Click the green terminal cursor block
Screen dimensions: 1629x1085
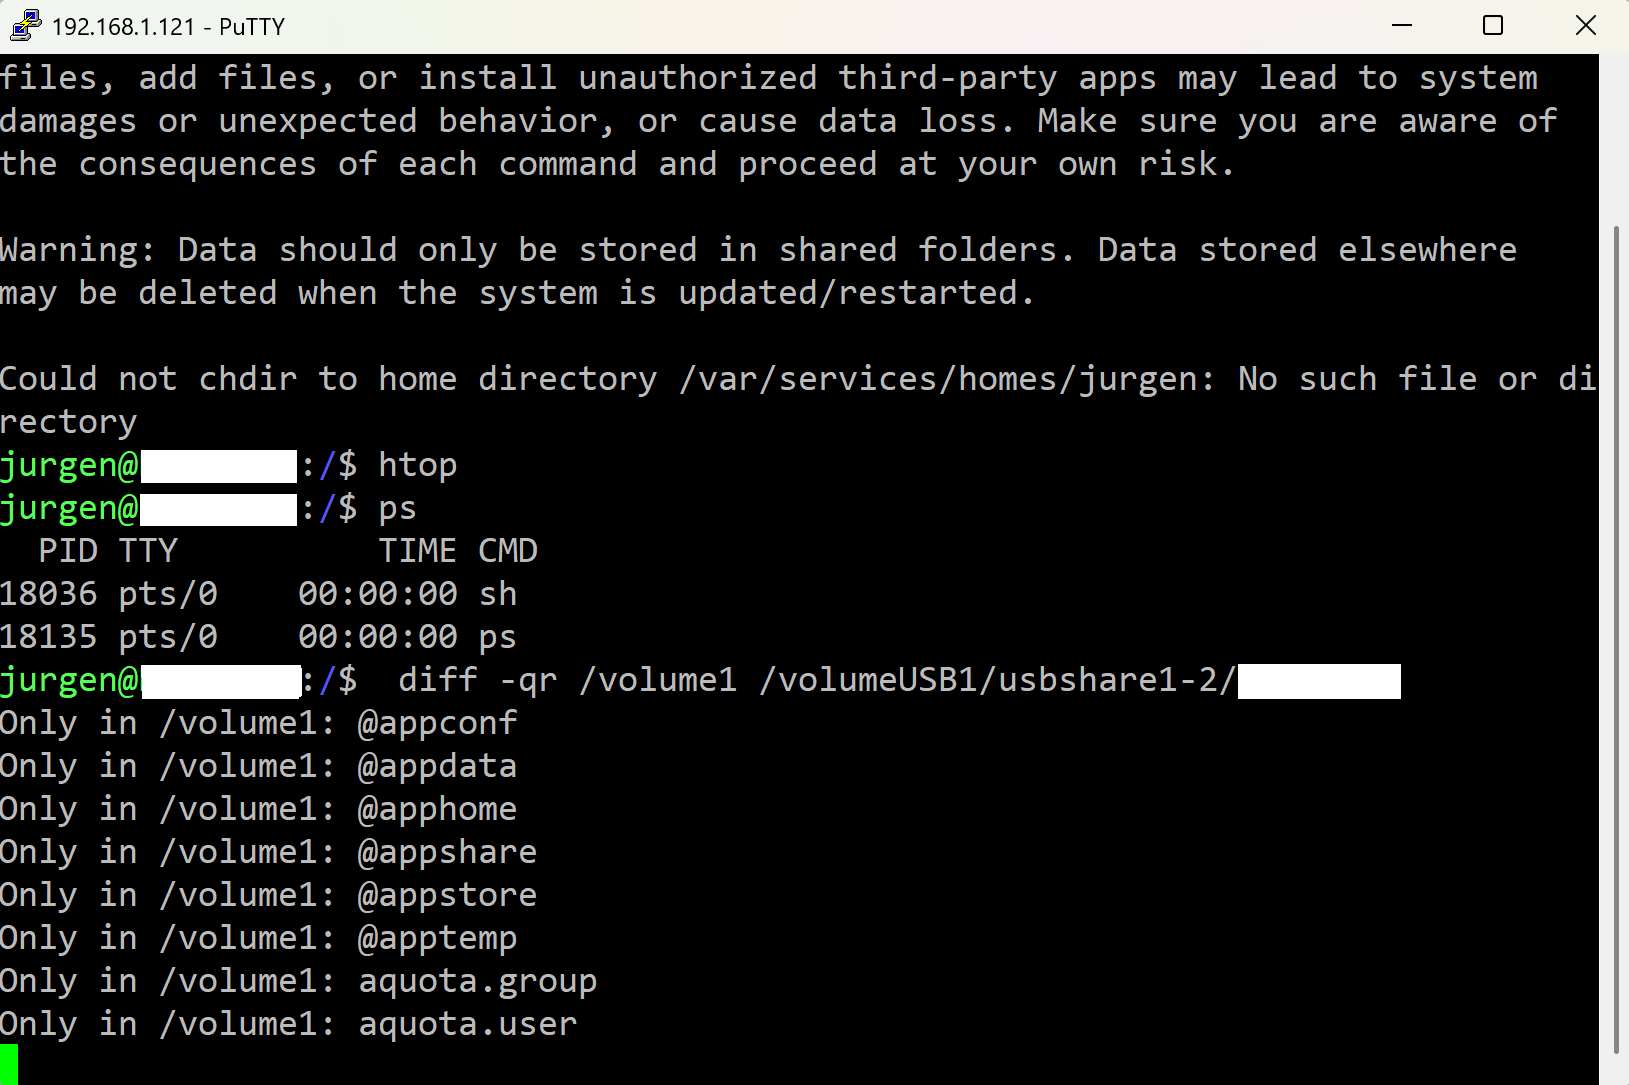coord(9,1064)
